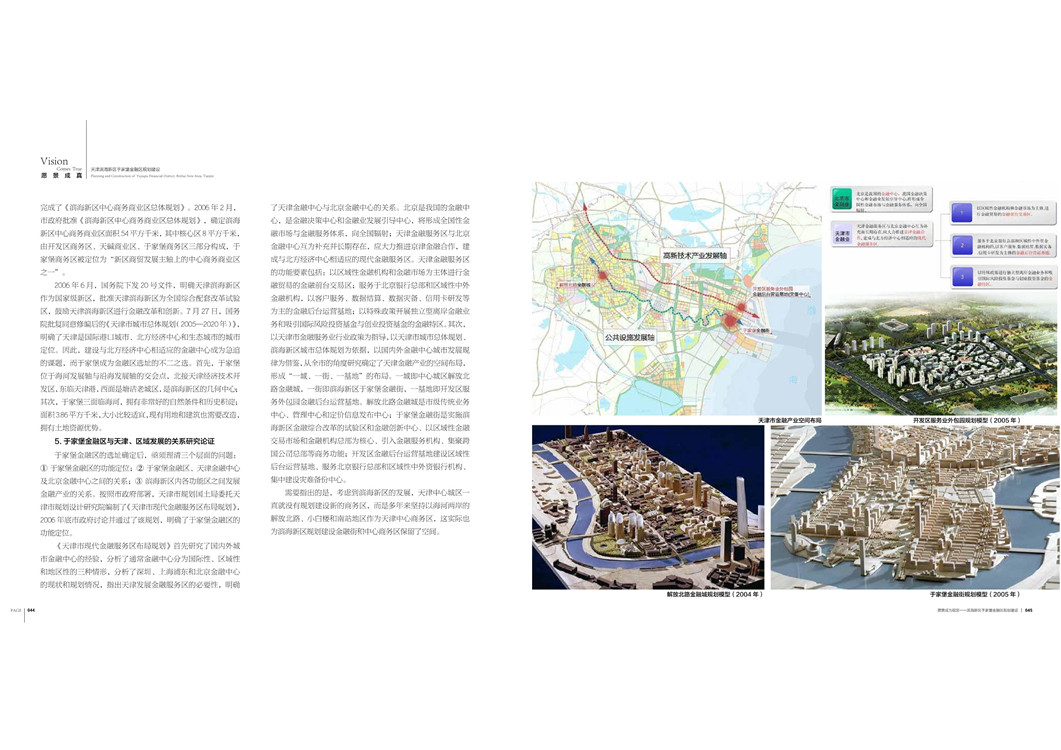Click the 公共设施发展轴 map label
Image resolution: width=1061 pixels, height=750 pixels.
630,339
